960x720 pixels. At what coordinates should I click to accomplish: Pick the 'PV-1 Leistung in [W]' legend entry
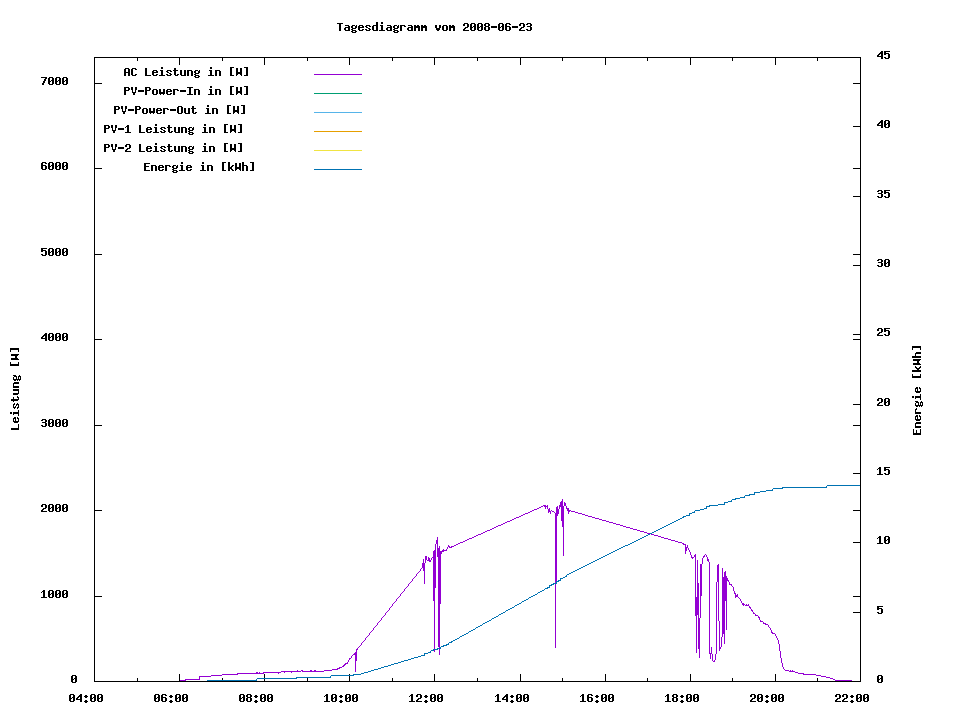(173, 129)
